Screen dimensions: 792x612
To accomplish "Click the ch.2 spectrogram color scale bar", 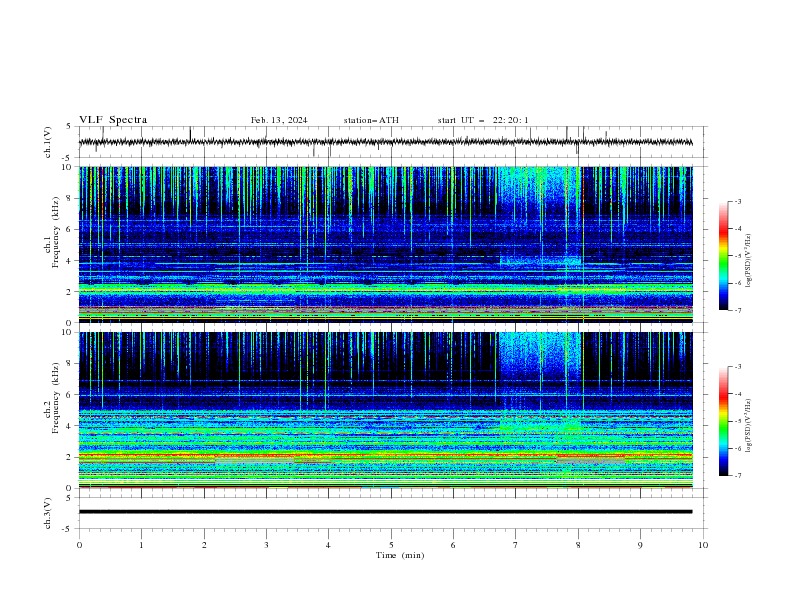I will (x=723, y=421).
